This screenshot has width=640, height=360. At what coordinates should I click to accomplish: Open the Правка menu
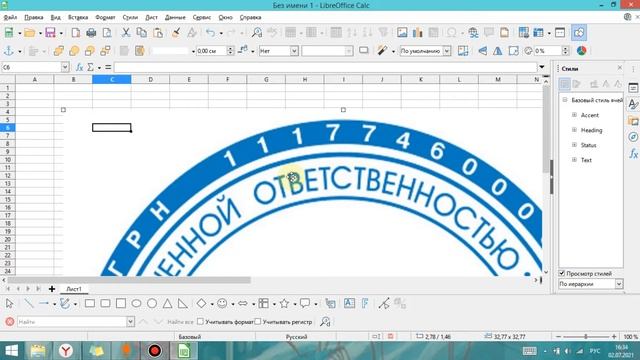pyautogui.click(x=33, y=17)
